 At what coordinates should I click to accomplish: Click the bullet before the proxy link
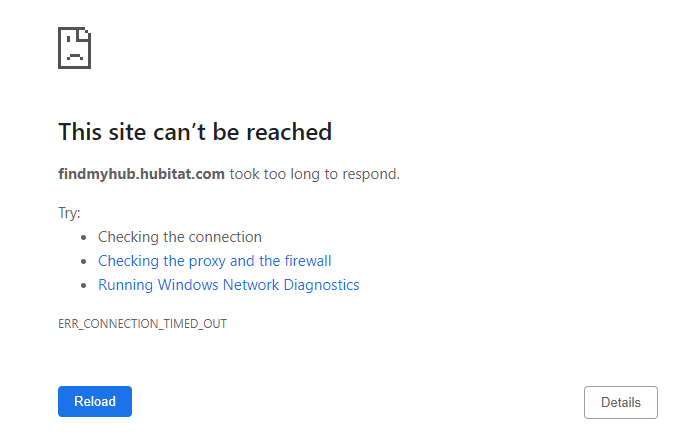pos(83,262)
